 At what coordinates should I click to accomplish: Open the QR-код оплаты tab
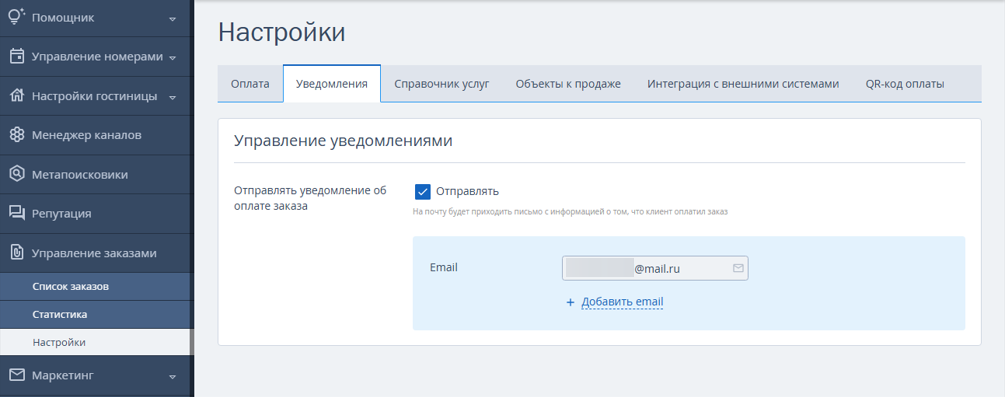coord(904,84)
